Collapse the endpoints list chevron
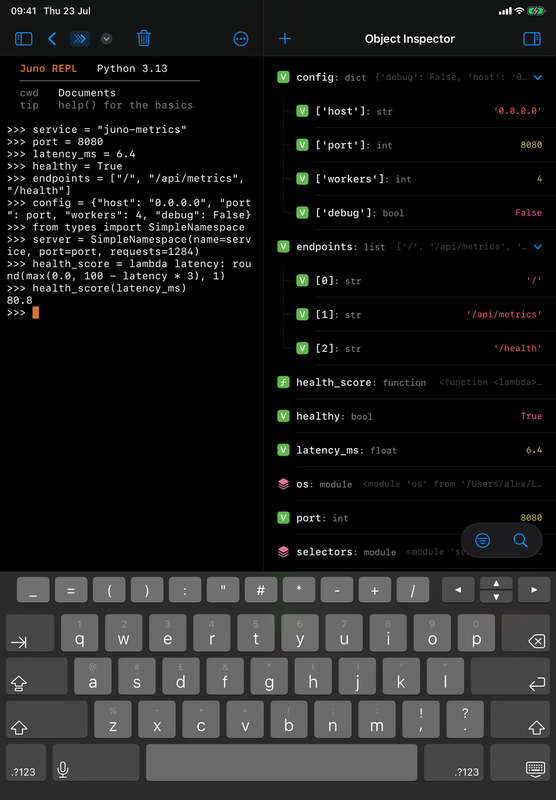The width and height of the screenshot is (556, 800). tap(538, 247)
